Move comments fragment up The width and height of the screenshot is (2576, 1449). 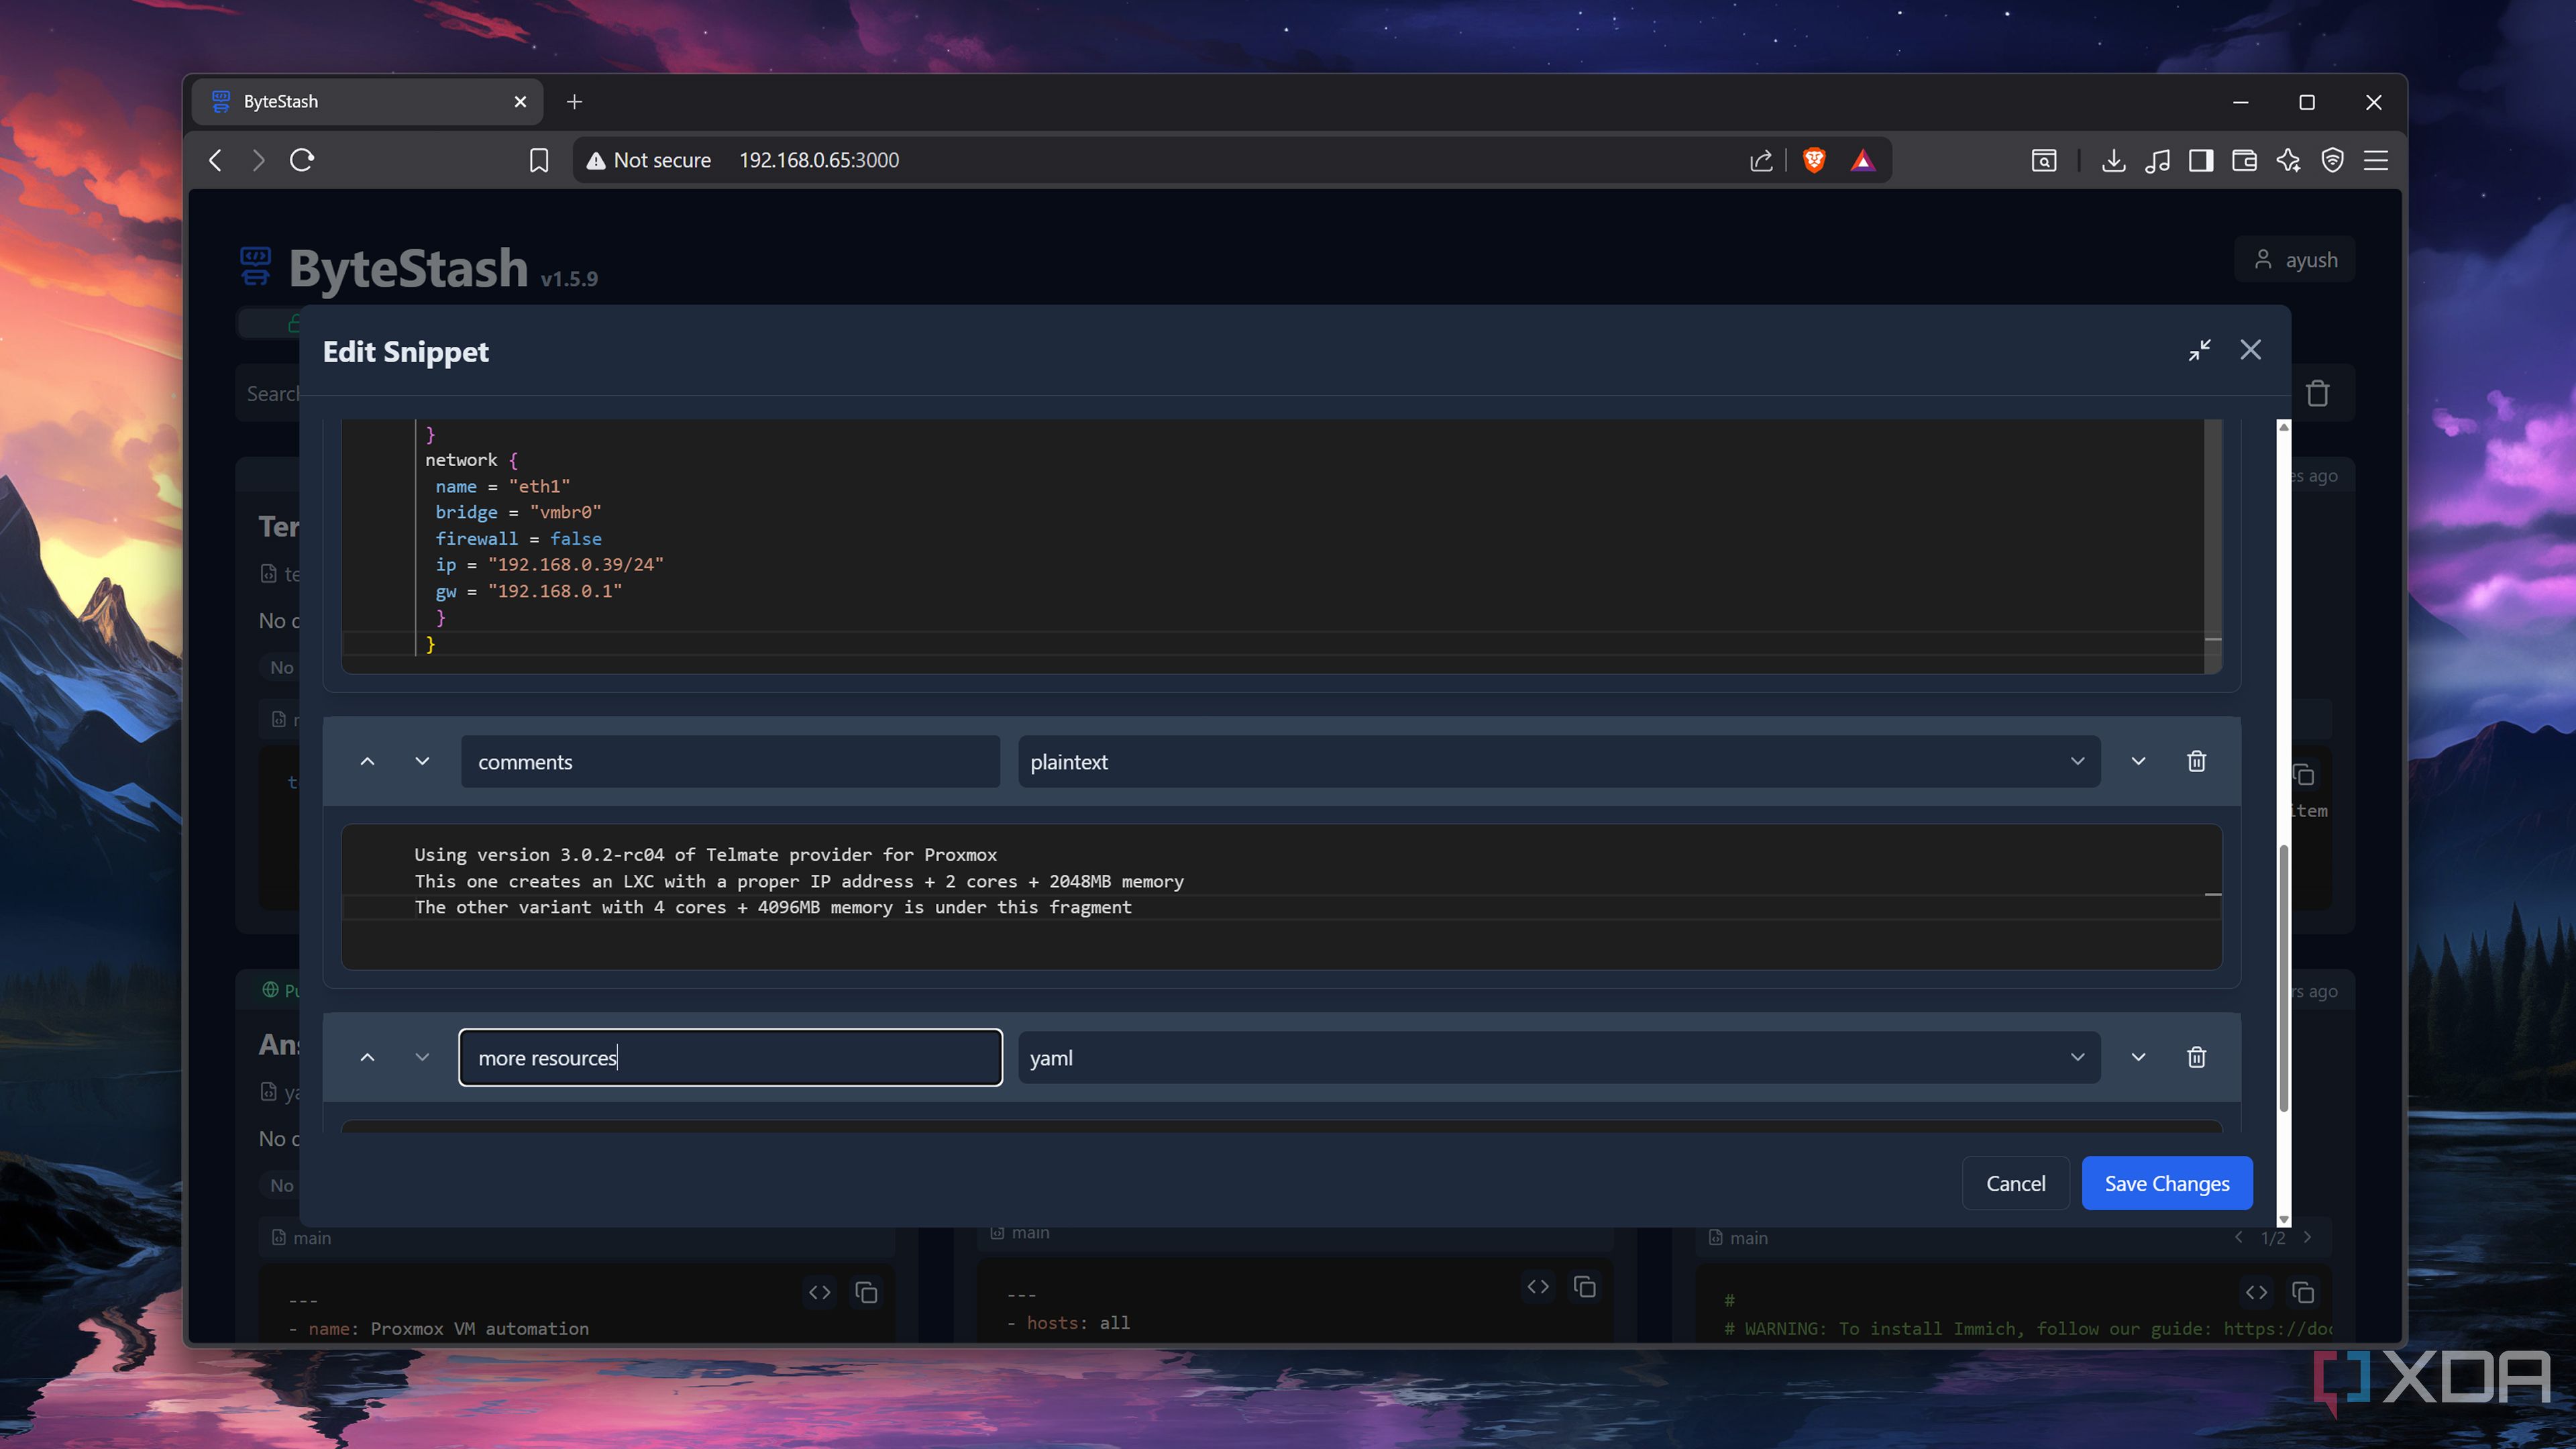[367, 761]
